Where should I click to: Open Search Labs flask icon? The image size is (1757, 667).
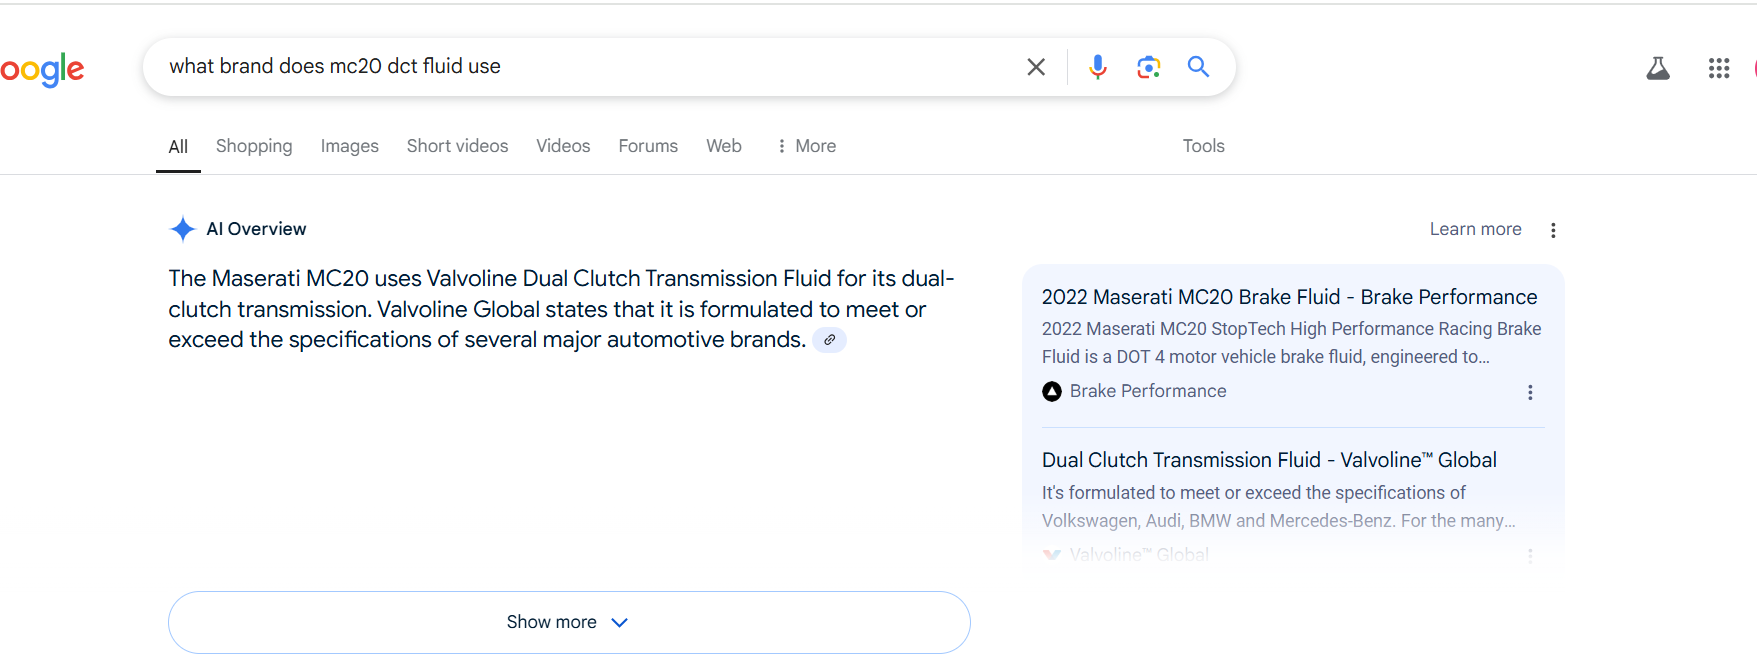pyautogui.click(x=1658, y=68)
